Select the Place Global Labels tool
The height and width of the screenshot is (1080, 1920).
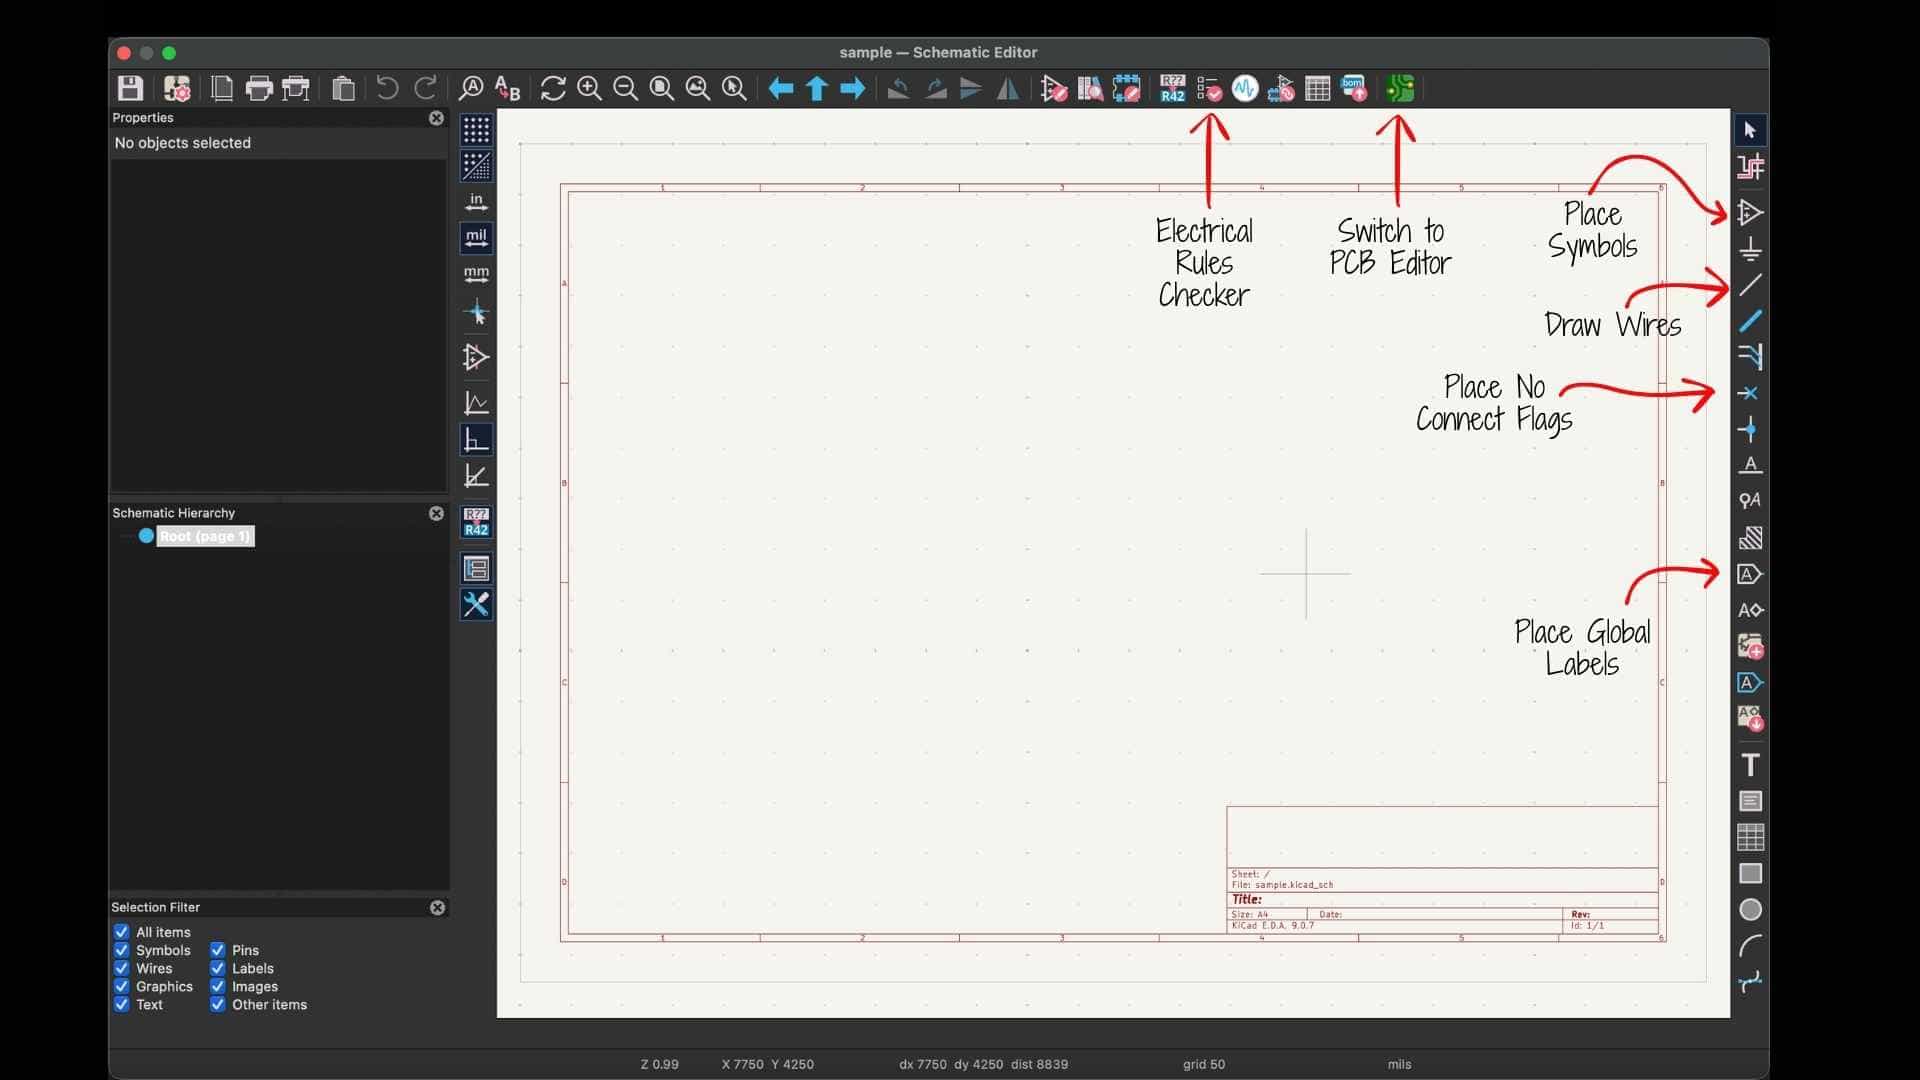tap(1750, 574)
